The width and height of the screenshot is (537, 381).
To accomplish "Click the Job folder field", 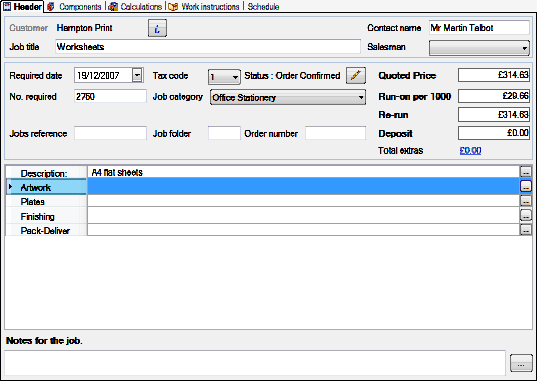I will point(224,133).
